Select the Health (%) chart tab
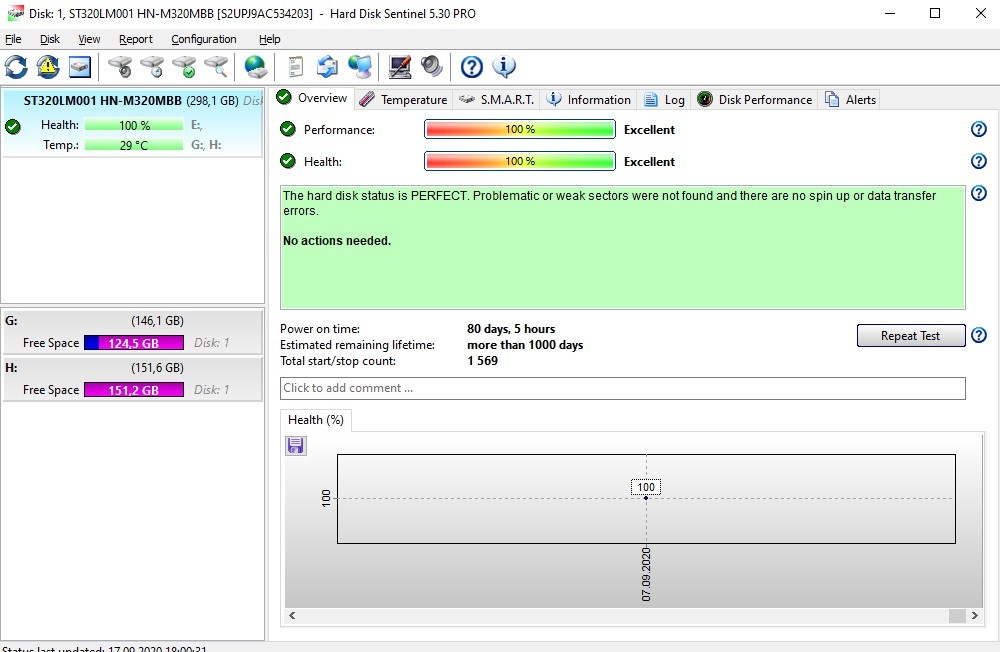Screen dimensions: 1000x652 pyautogui.click(x=316, y=420)
